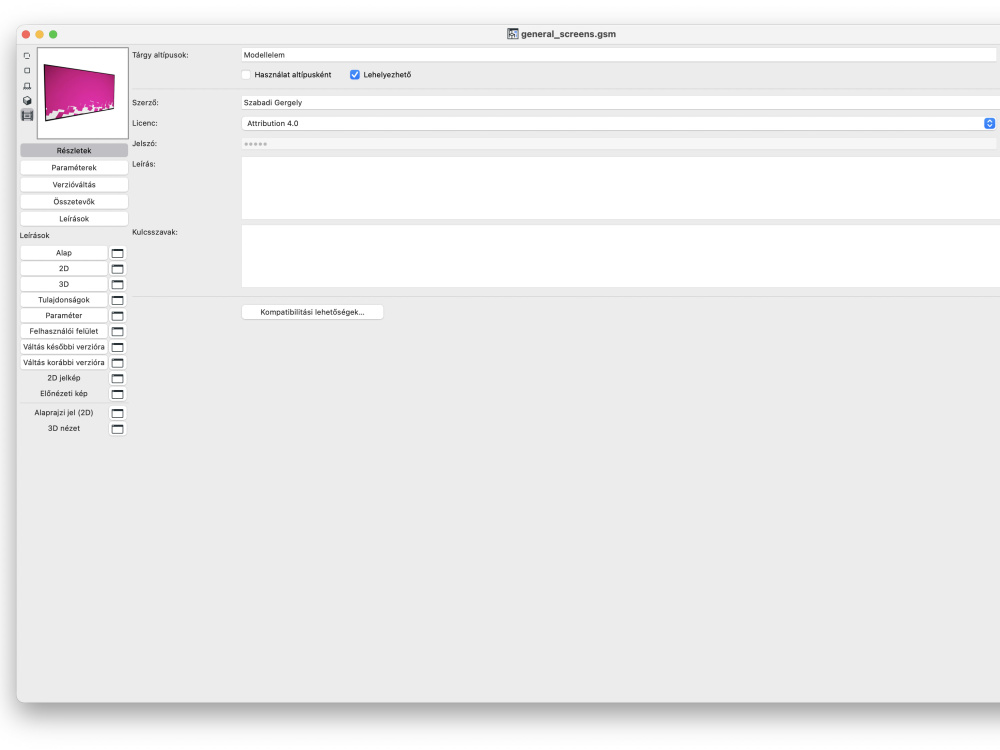This screenshot has height=750, width=1000.
Task: Click the Kompatibilitási lehetőségek... button
Action: point(312,312)
